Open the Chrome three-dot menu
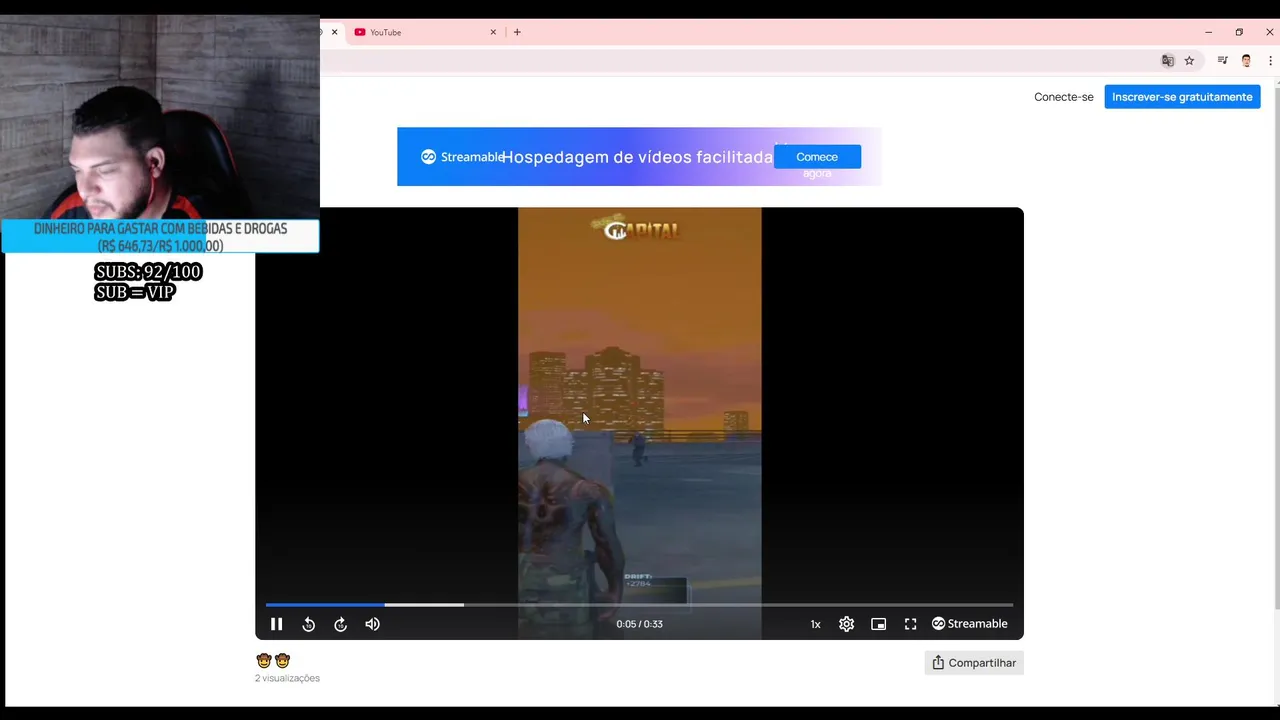 (x=1270, y=61)
